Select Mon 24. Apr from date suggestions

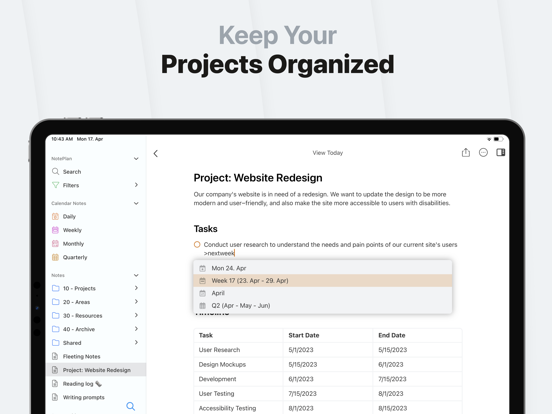pyautogui.click(x=322, y=268)
